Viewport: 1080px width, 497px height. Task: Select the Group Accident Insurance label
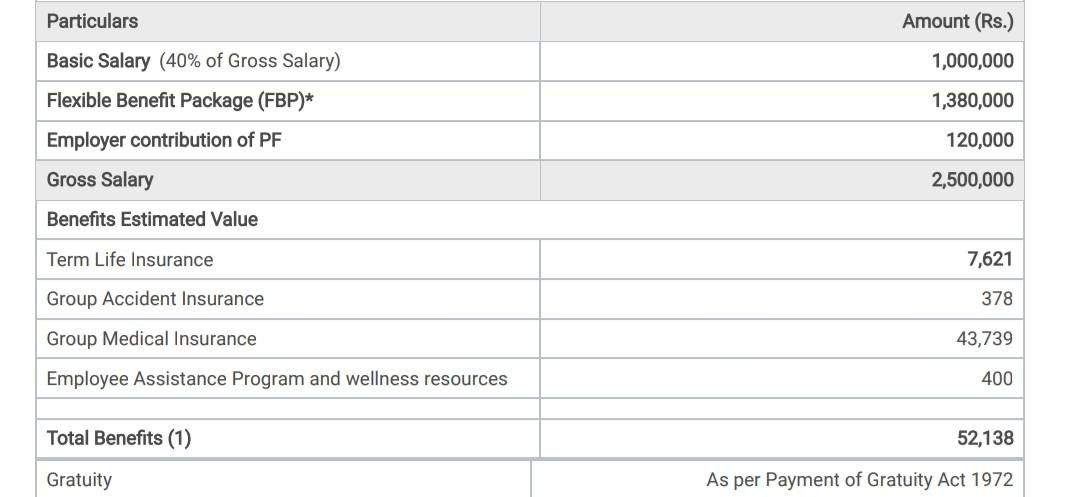coord(155,299)
